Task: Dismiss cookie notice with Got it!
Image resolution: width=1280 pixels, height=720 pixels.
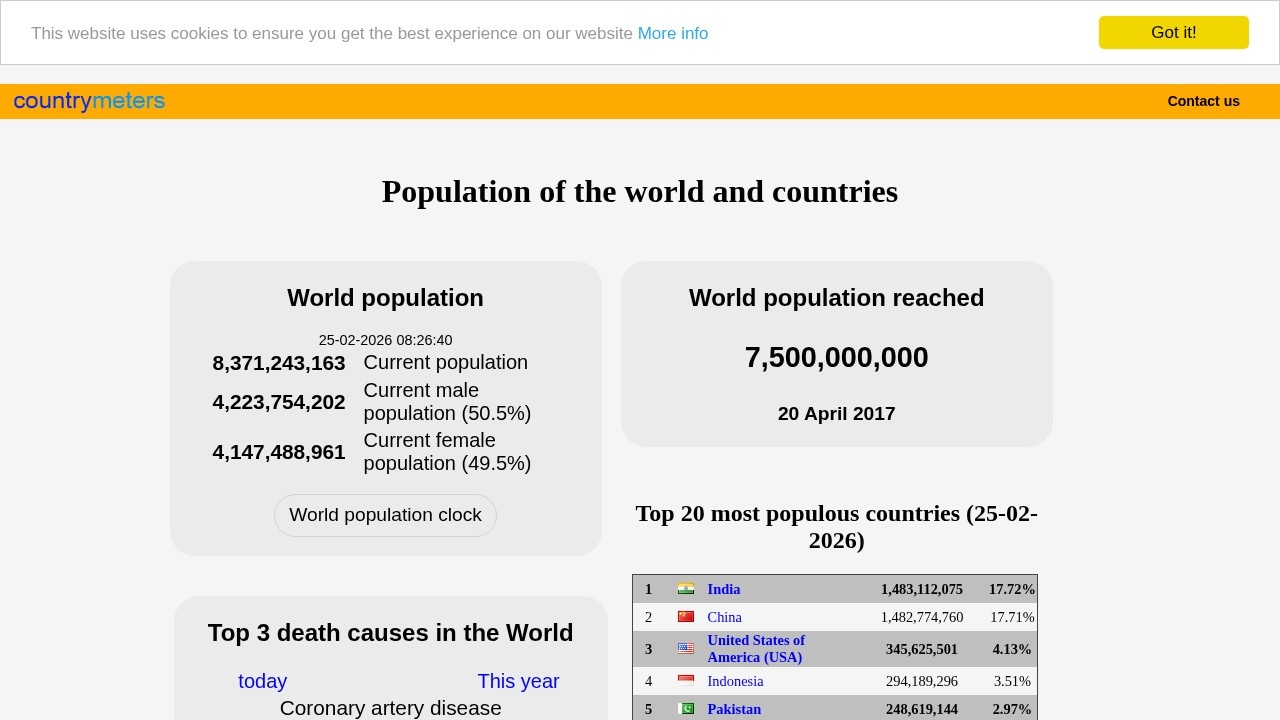Action: [1173, 32]
